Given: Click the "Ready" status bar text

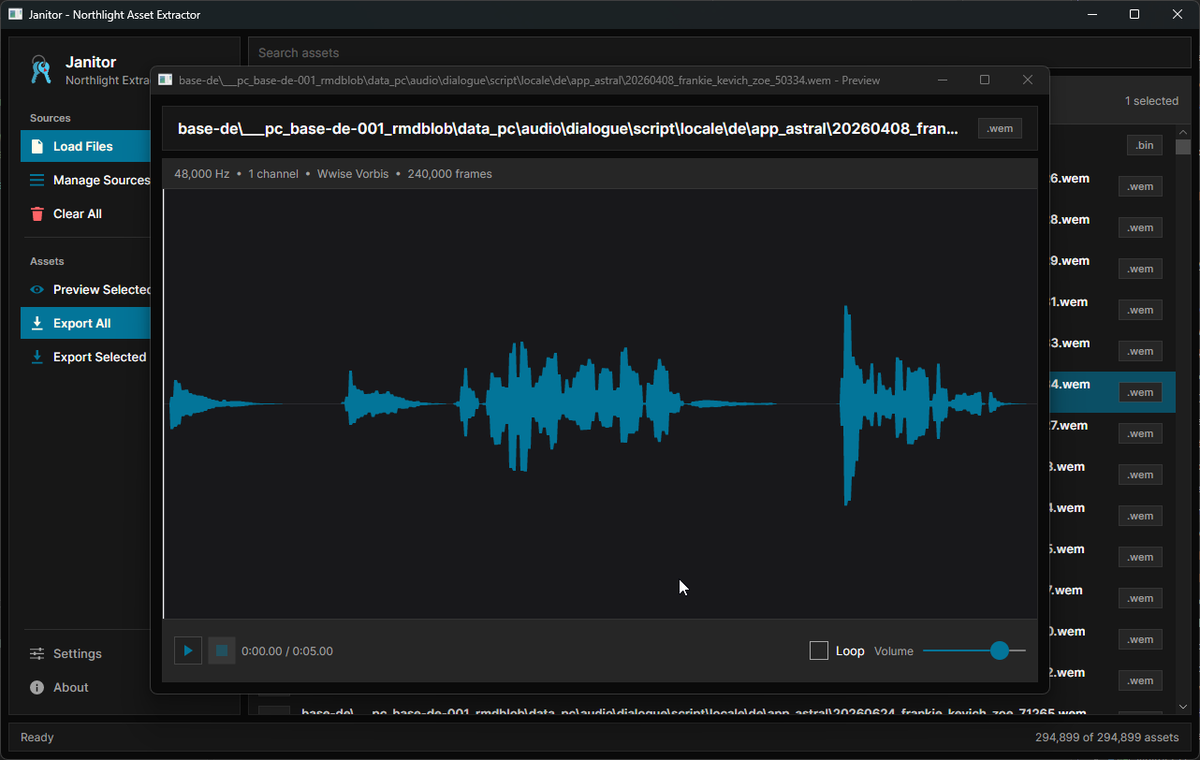Looking at the screenshot, I should tap(37, 738).
